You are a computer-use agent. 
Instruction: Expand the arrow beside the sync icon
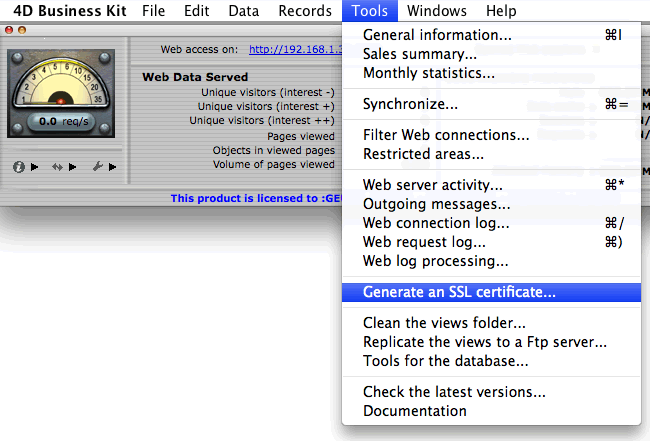click(x=73, y=167)
